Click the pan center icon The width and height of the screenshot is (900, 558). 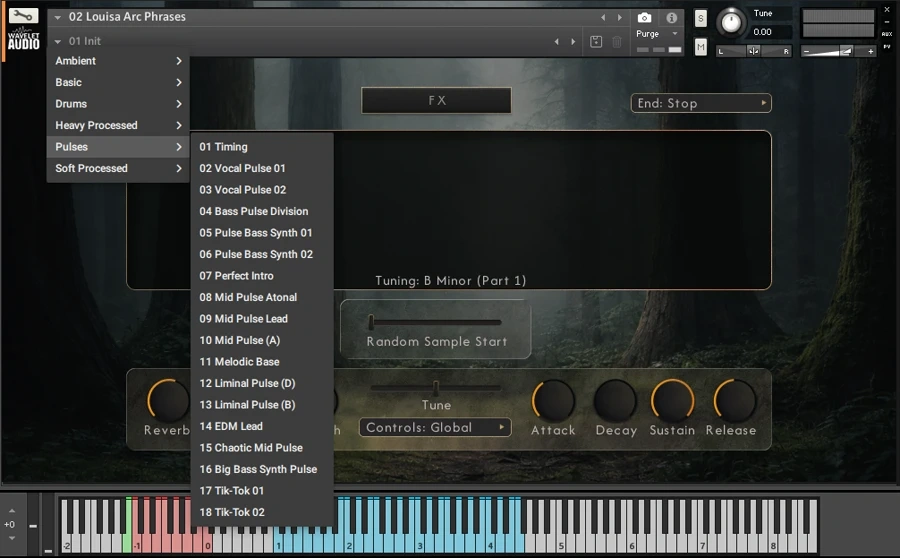(753, 51)
